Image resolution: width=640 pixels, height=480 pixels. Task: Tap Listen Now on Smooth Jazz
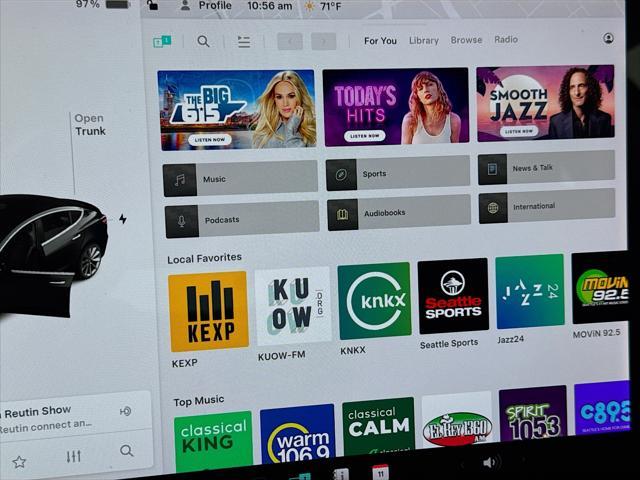[519, 131]
